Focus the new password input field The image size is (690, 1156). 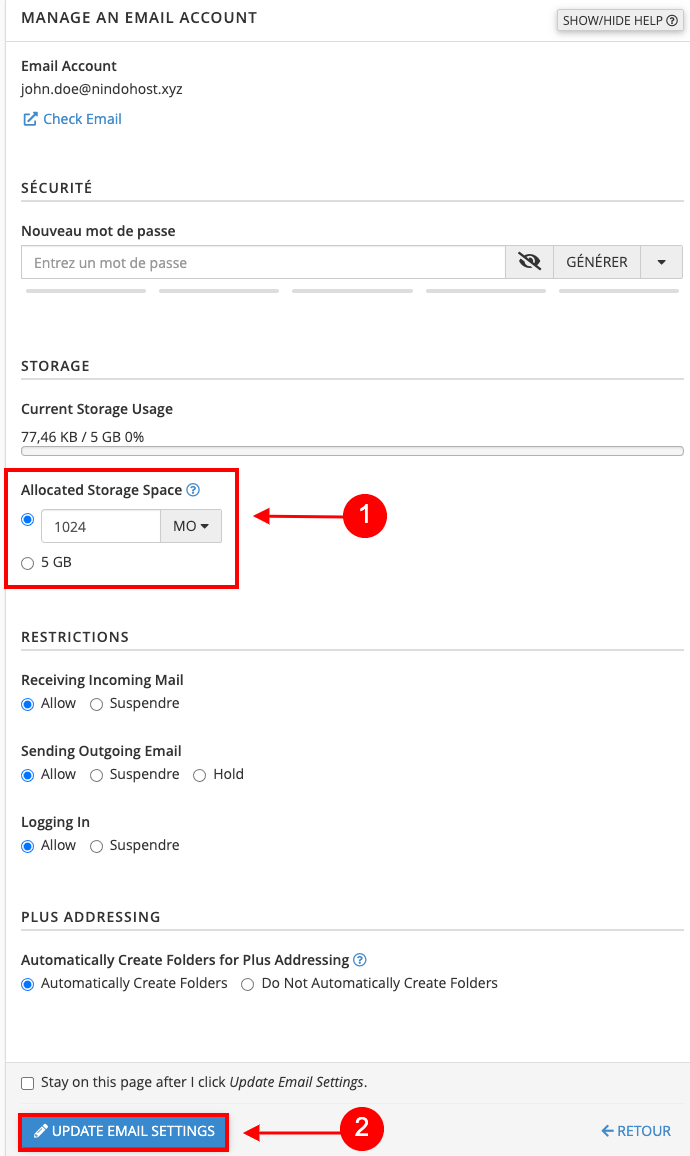coord(263,262)
